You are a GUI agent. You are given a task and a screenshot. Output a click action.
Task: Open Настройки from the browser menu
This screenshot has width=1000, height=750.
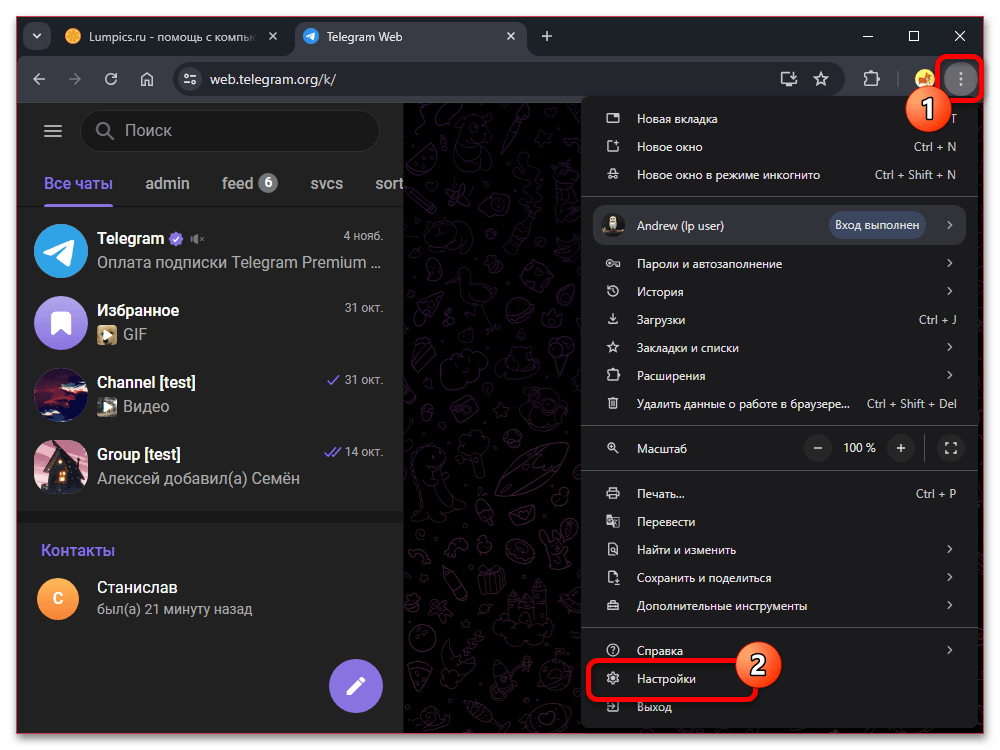pos(667,679)
